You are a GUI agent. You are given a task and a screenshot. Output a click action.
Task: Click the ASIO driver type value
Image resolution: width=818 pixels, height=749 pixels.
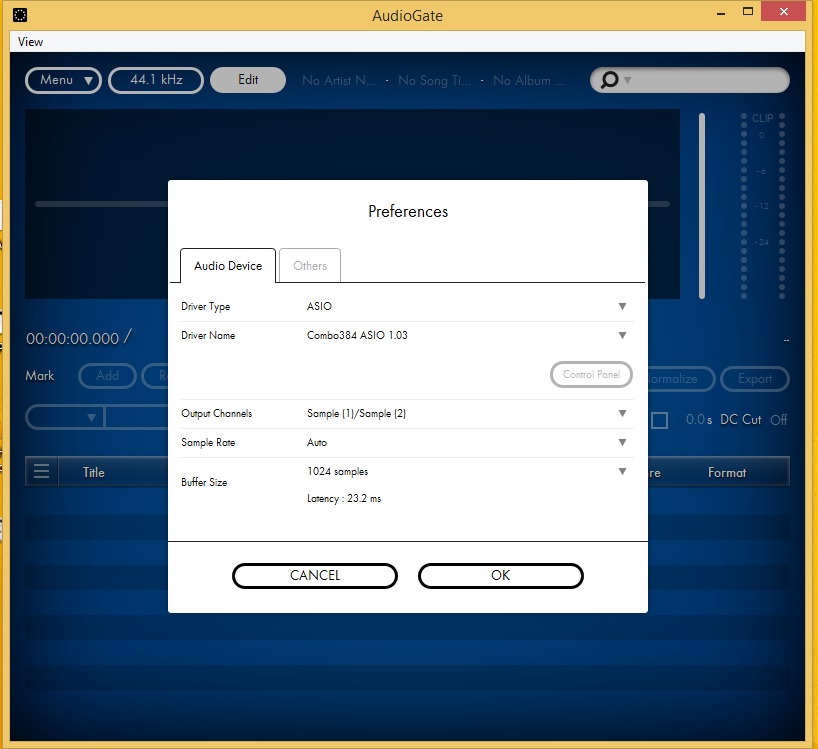(x=319, y=306)
